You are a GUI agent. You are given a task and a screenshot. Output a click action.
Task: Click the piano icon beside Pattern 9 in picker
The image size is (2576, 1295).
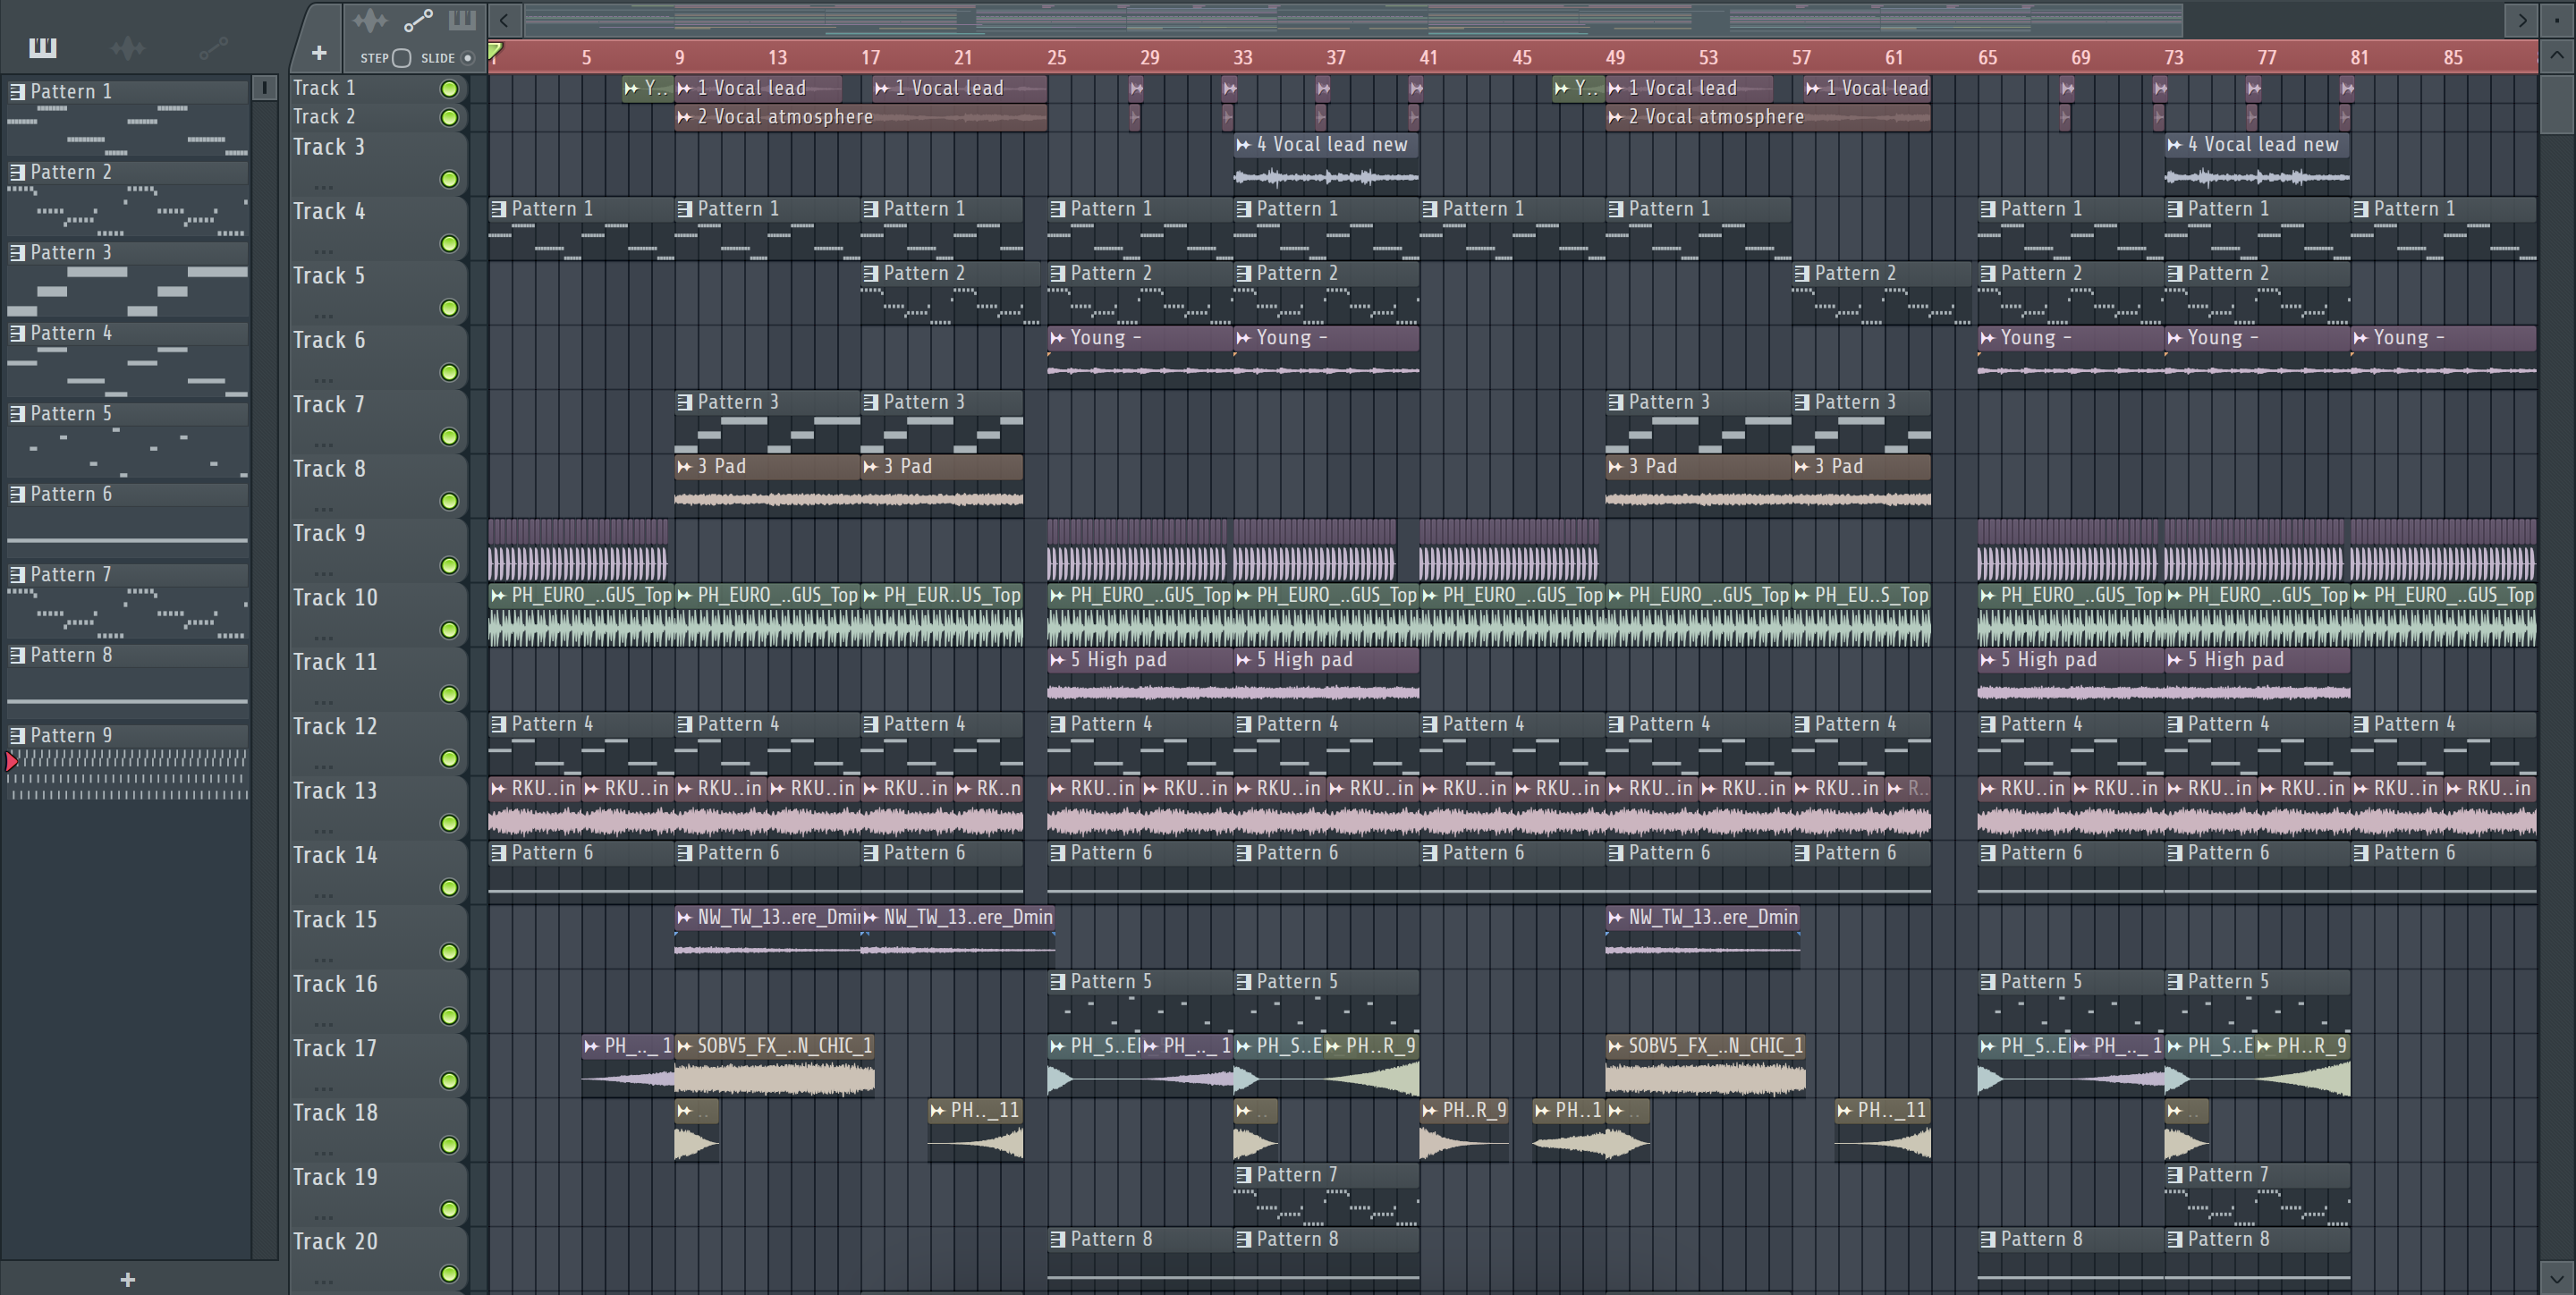[x=17, y=736]
